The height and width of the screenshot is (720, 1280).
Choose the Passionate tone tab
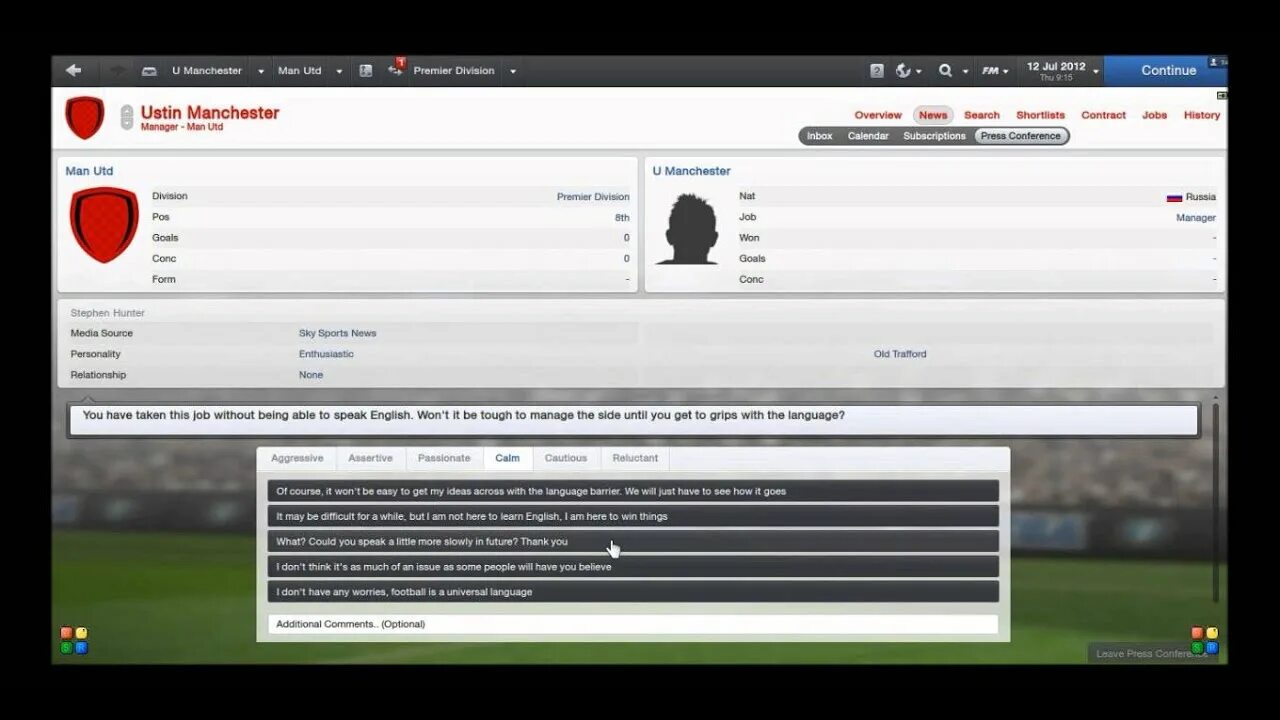[444, 458]
